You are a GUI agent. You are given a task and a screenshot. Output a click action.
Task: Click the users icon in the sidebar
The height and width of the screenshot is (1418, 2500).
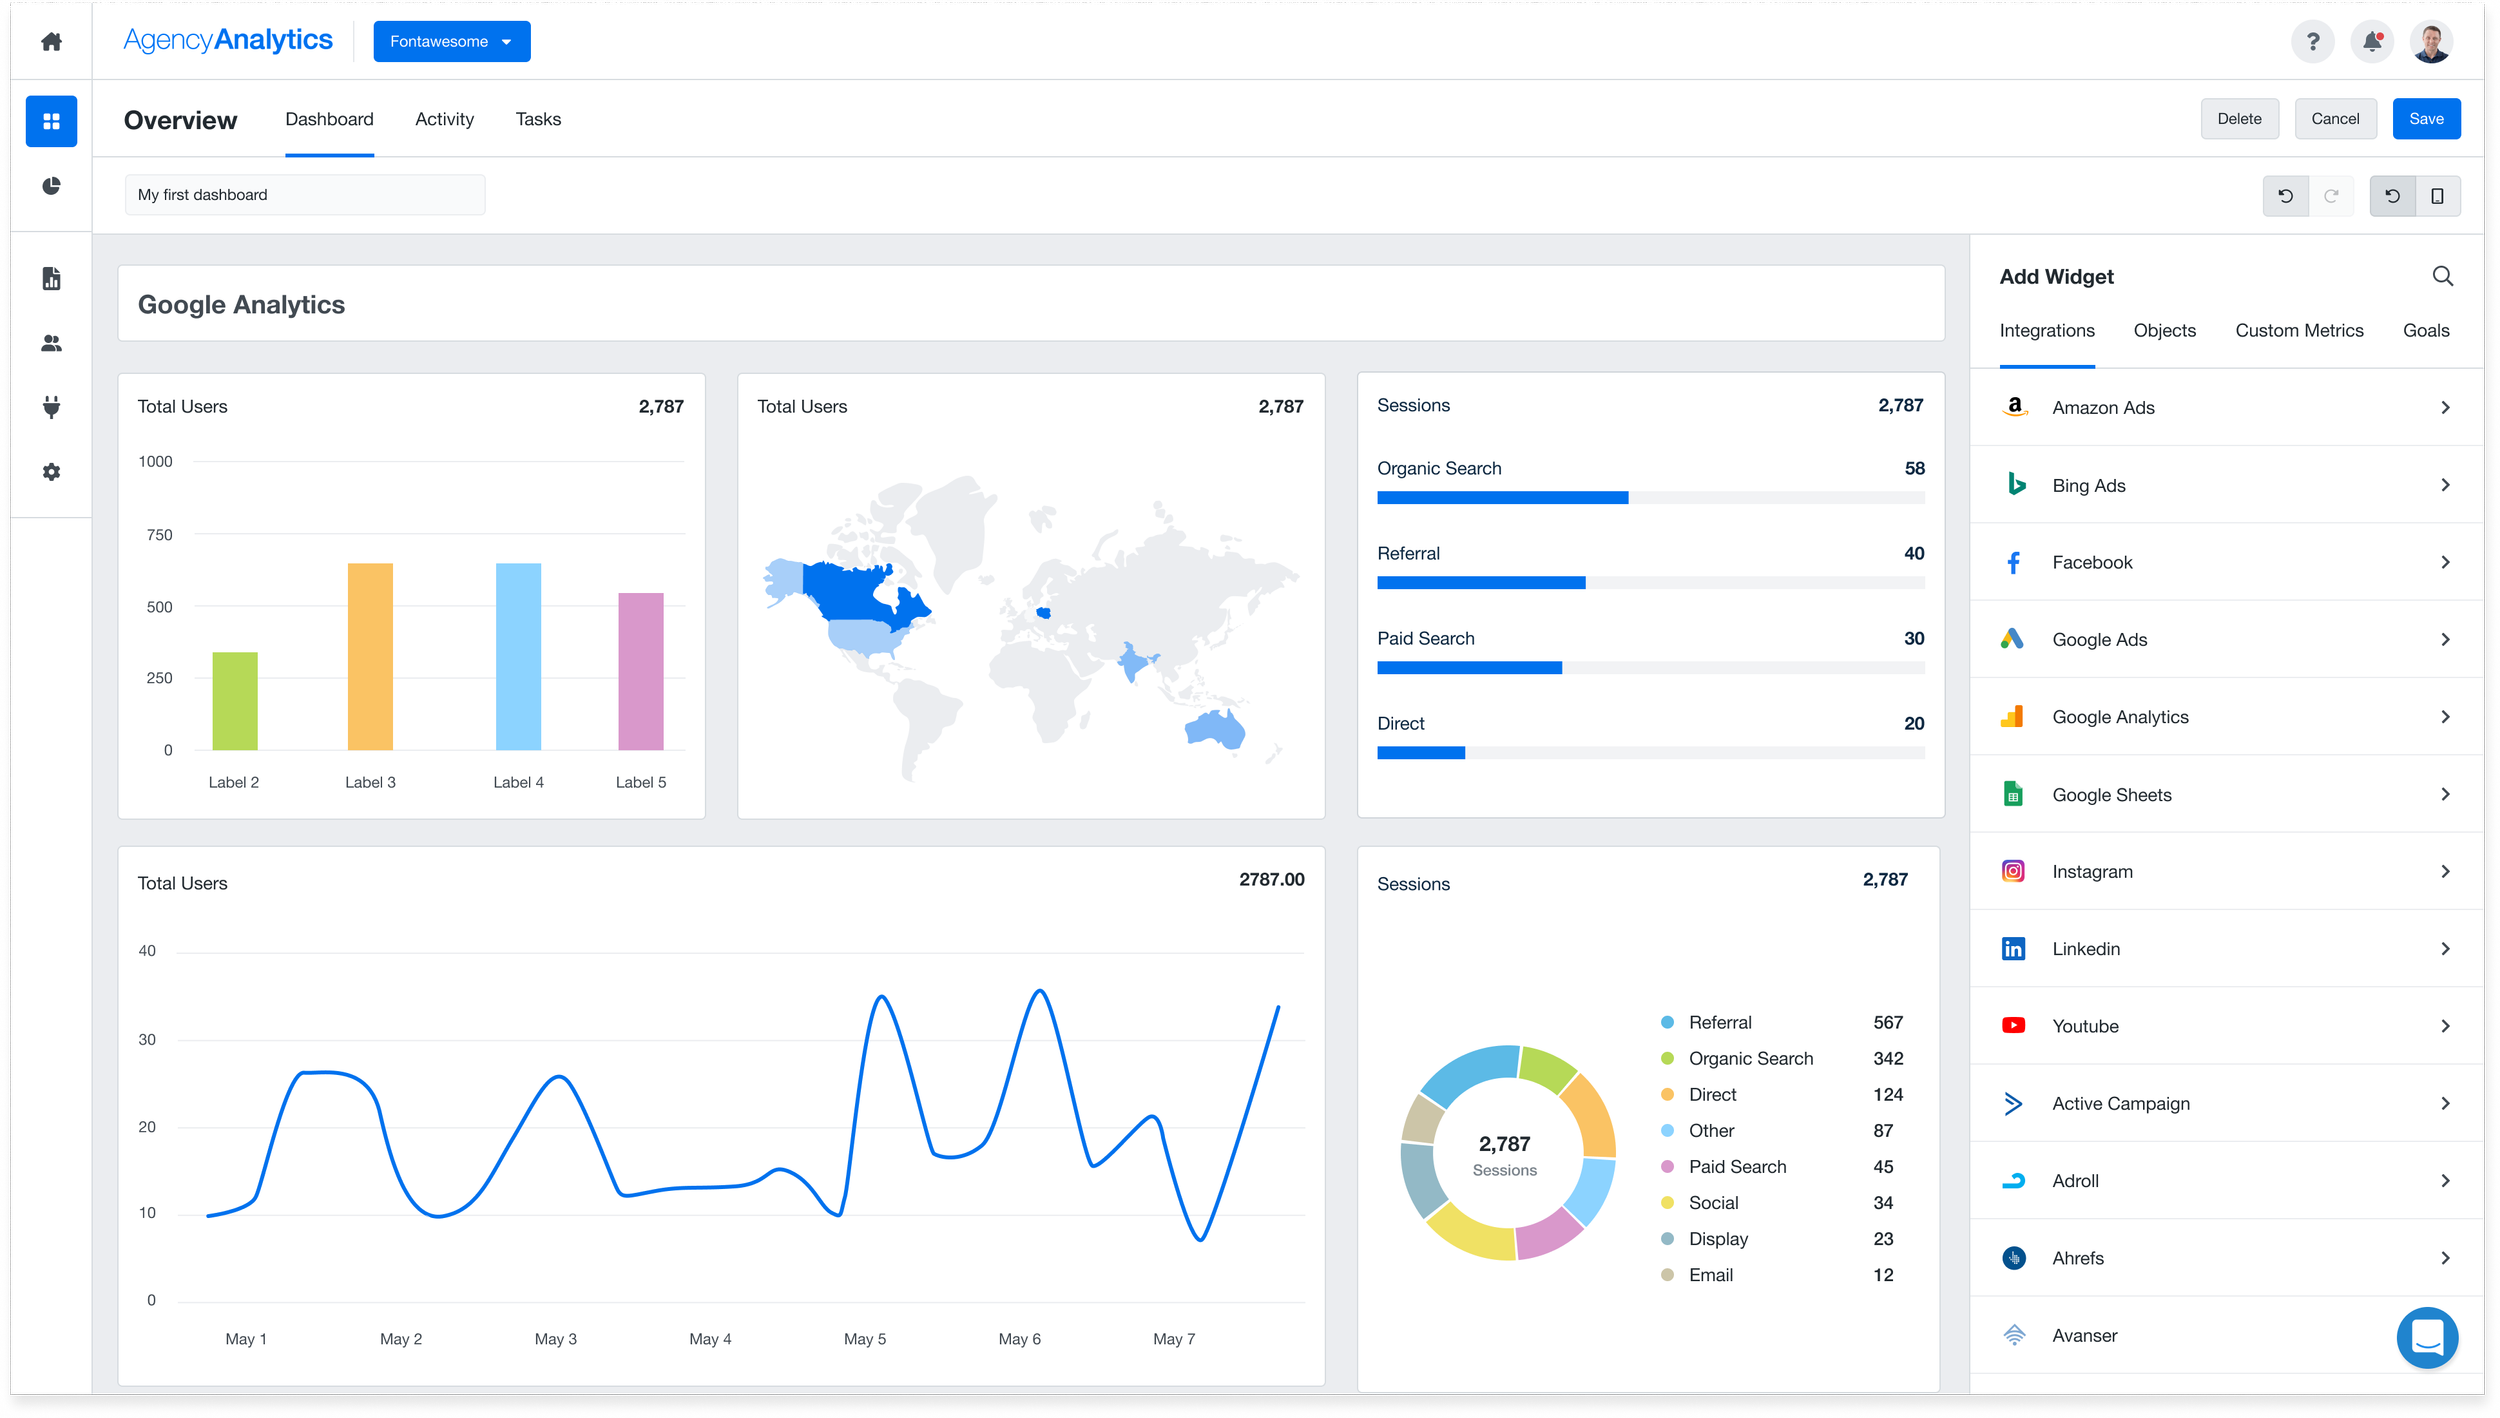[51, 343]
